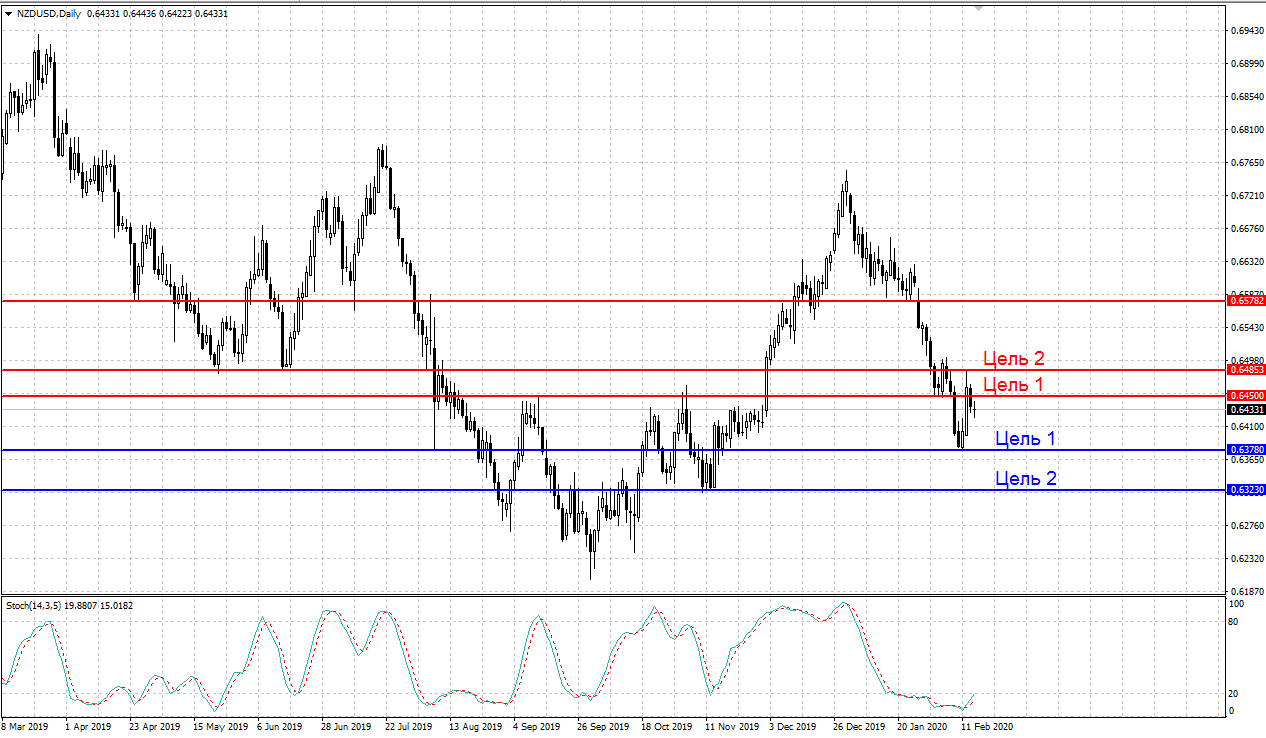Click the 100 level on Stochastic scale

click(x=1236, y=604)
